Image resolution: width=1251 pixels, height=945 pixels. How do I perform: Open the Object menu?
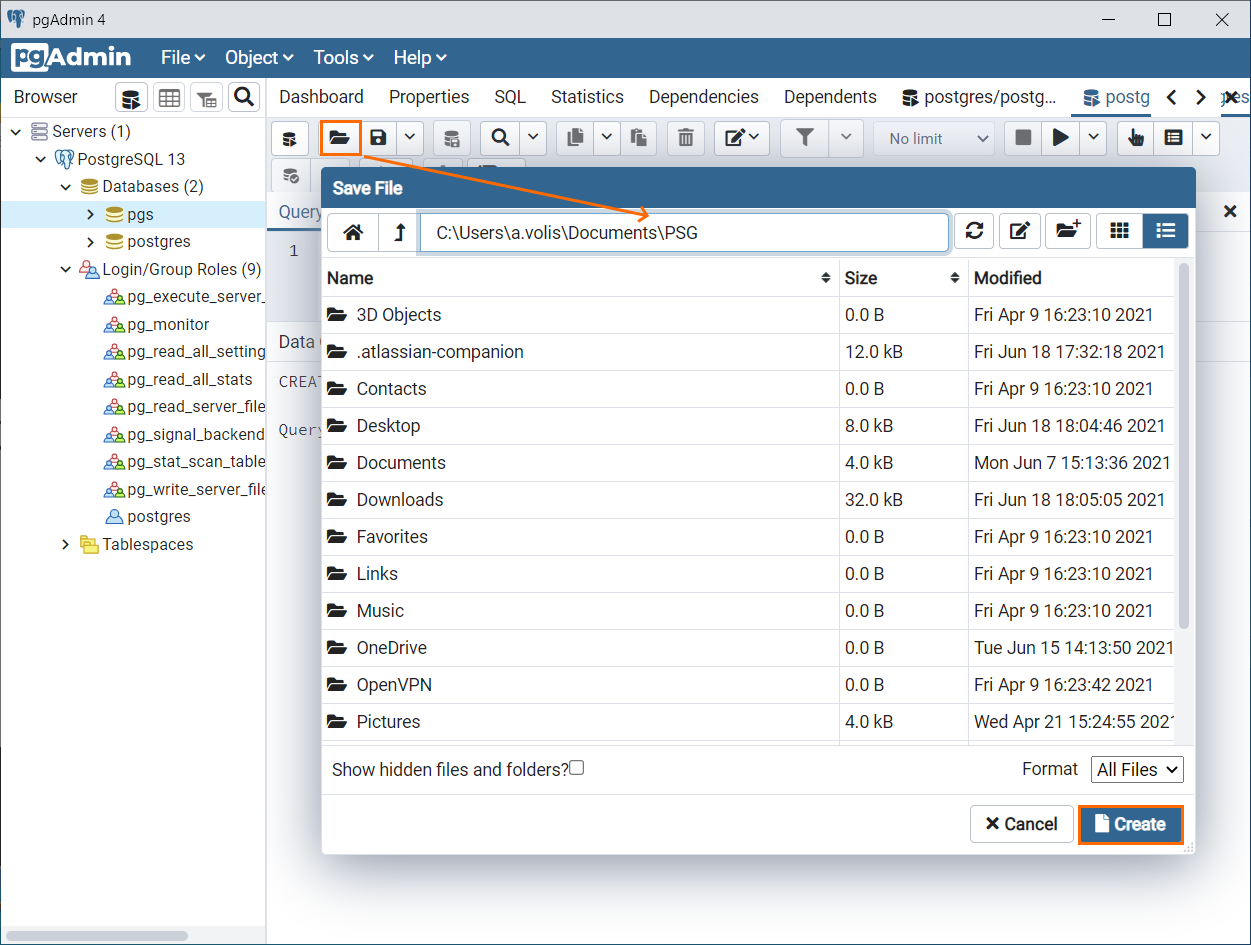(x=259, y=58)
